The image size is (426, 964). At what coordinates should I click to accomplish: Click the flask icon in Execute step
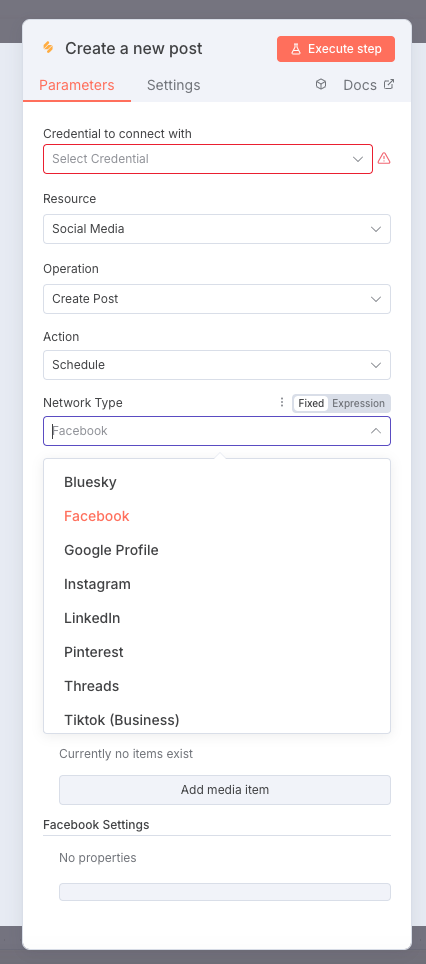(296, 49)
